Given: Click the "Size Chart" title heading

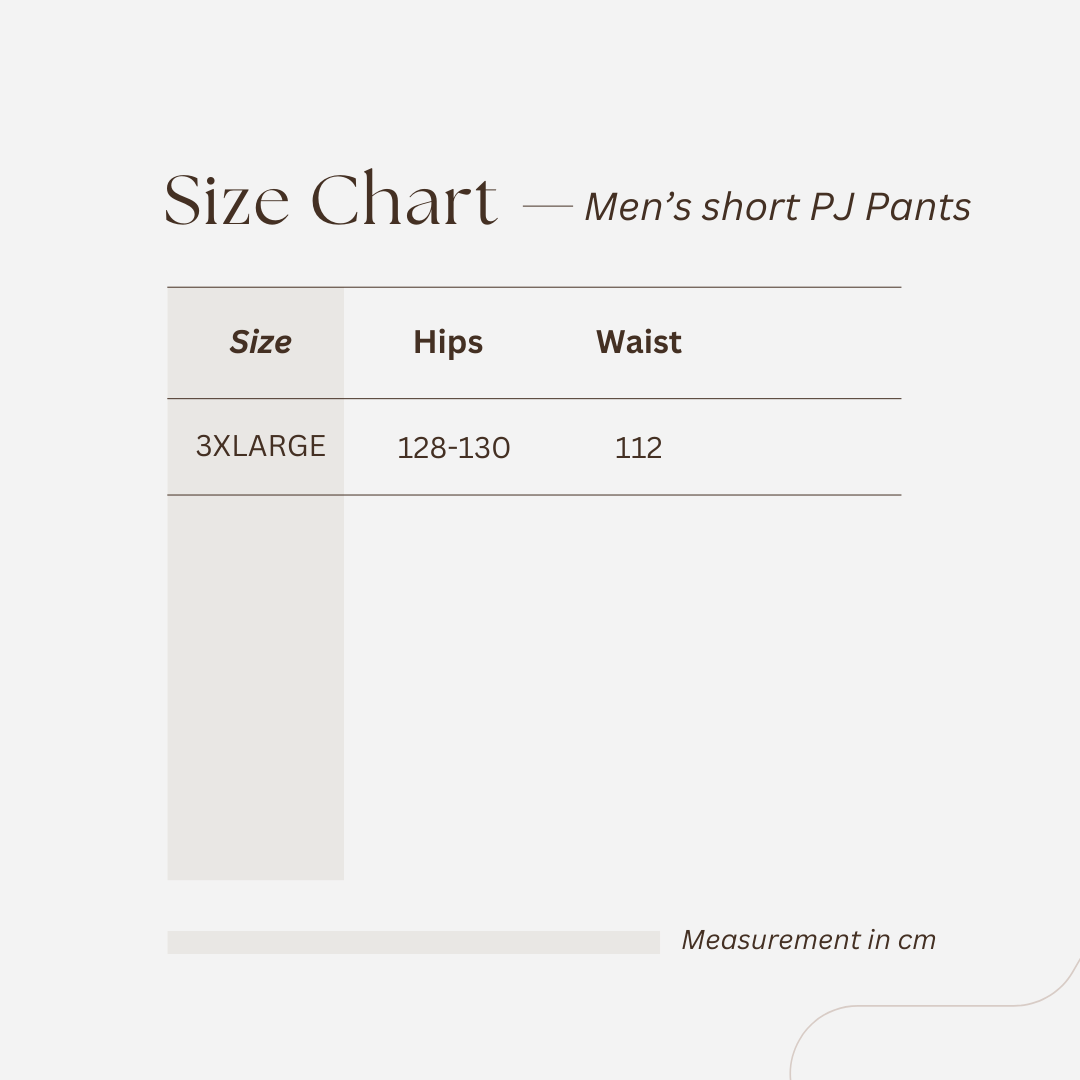Looking at the screenshot, I should point(330,200).
